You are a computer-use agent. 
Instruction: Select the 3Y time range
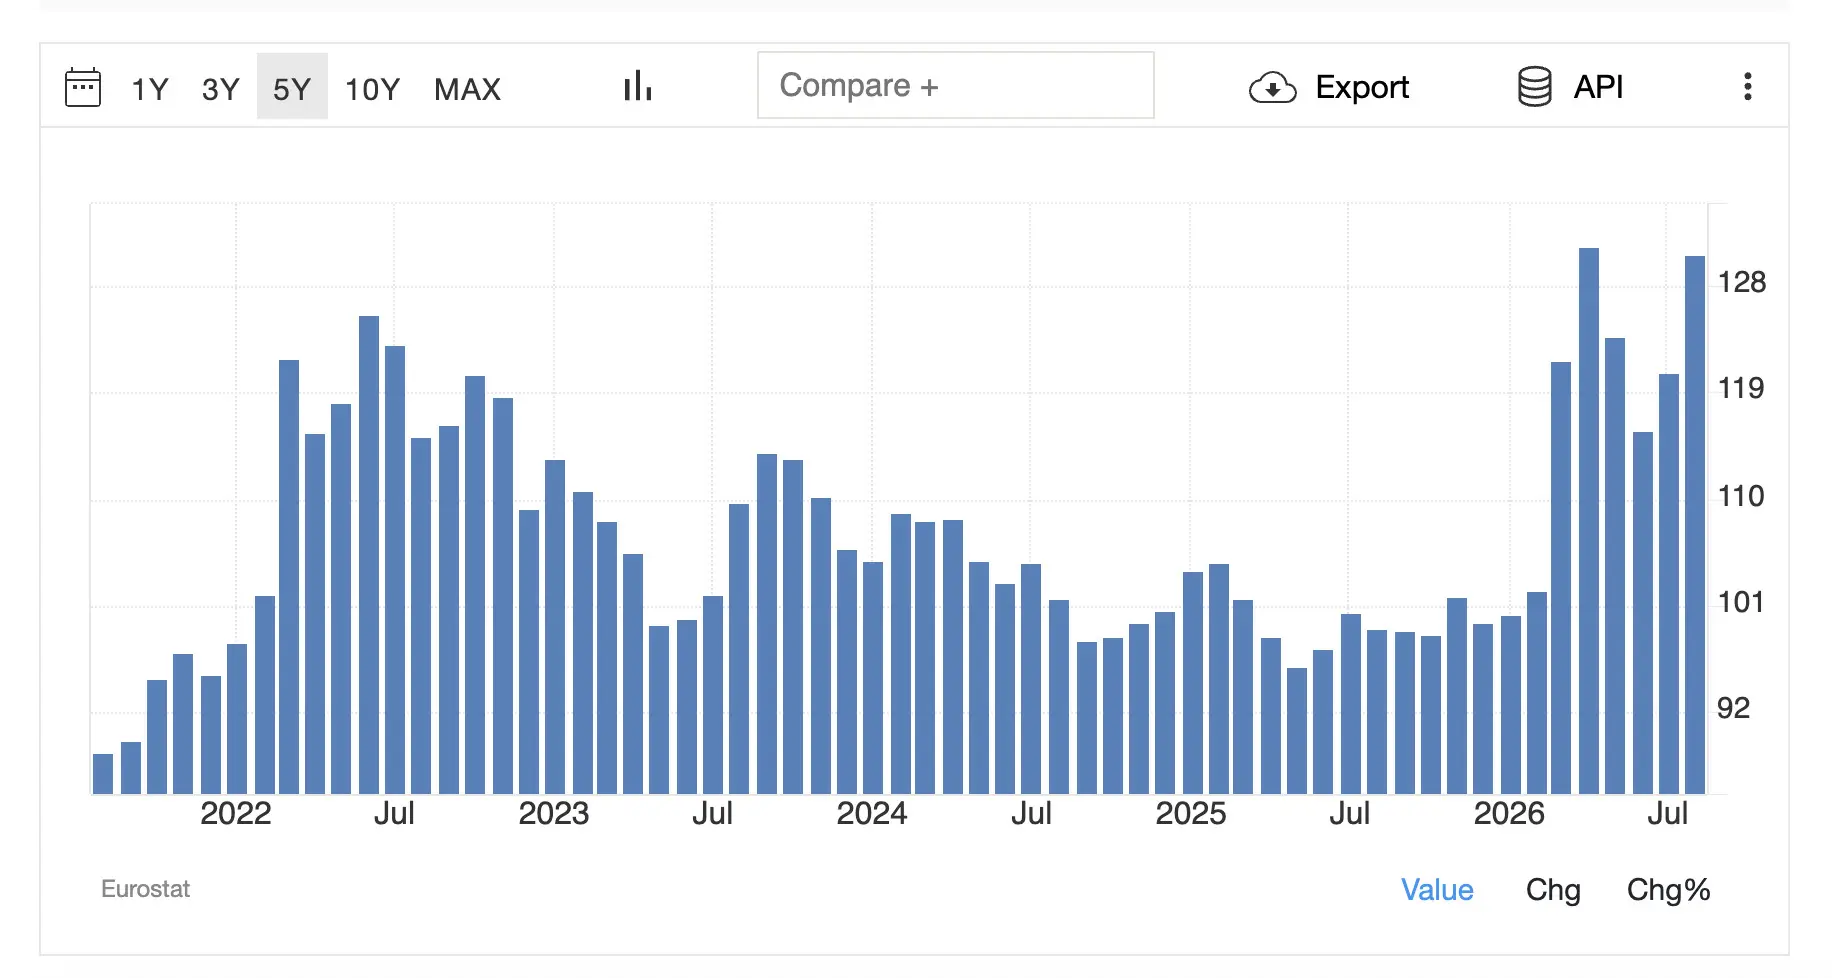221,89
